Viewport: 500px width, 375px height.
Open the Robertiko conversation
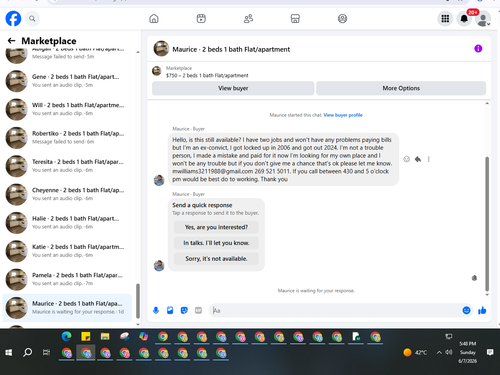67,137
